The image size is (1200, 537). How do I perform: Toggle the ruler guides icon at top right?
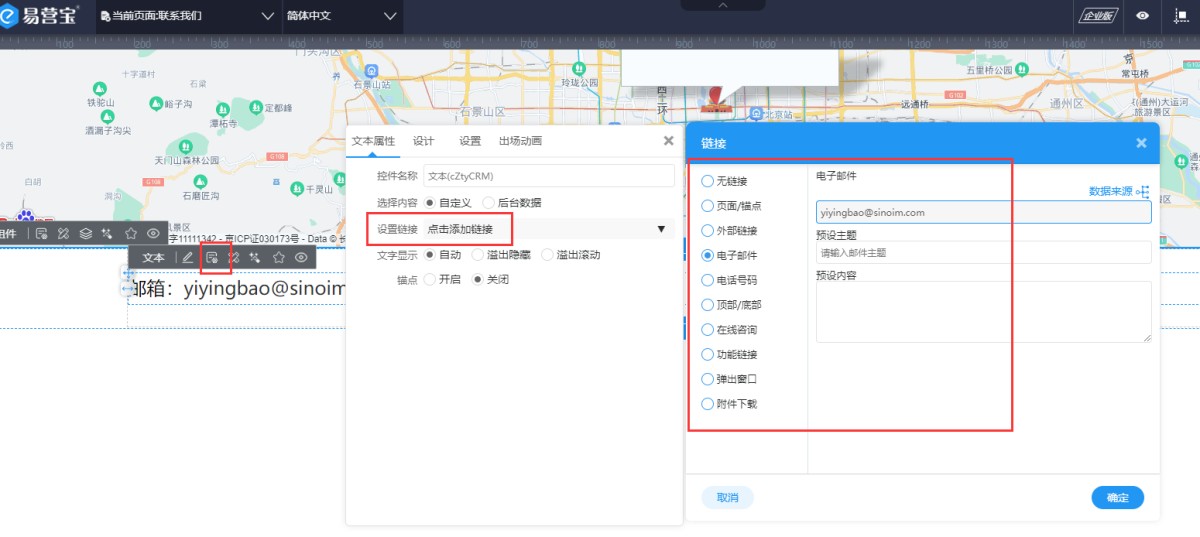[1180, 16]
